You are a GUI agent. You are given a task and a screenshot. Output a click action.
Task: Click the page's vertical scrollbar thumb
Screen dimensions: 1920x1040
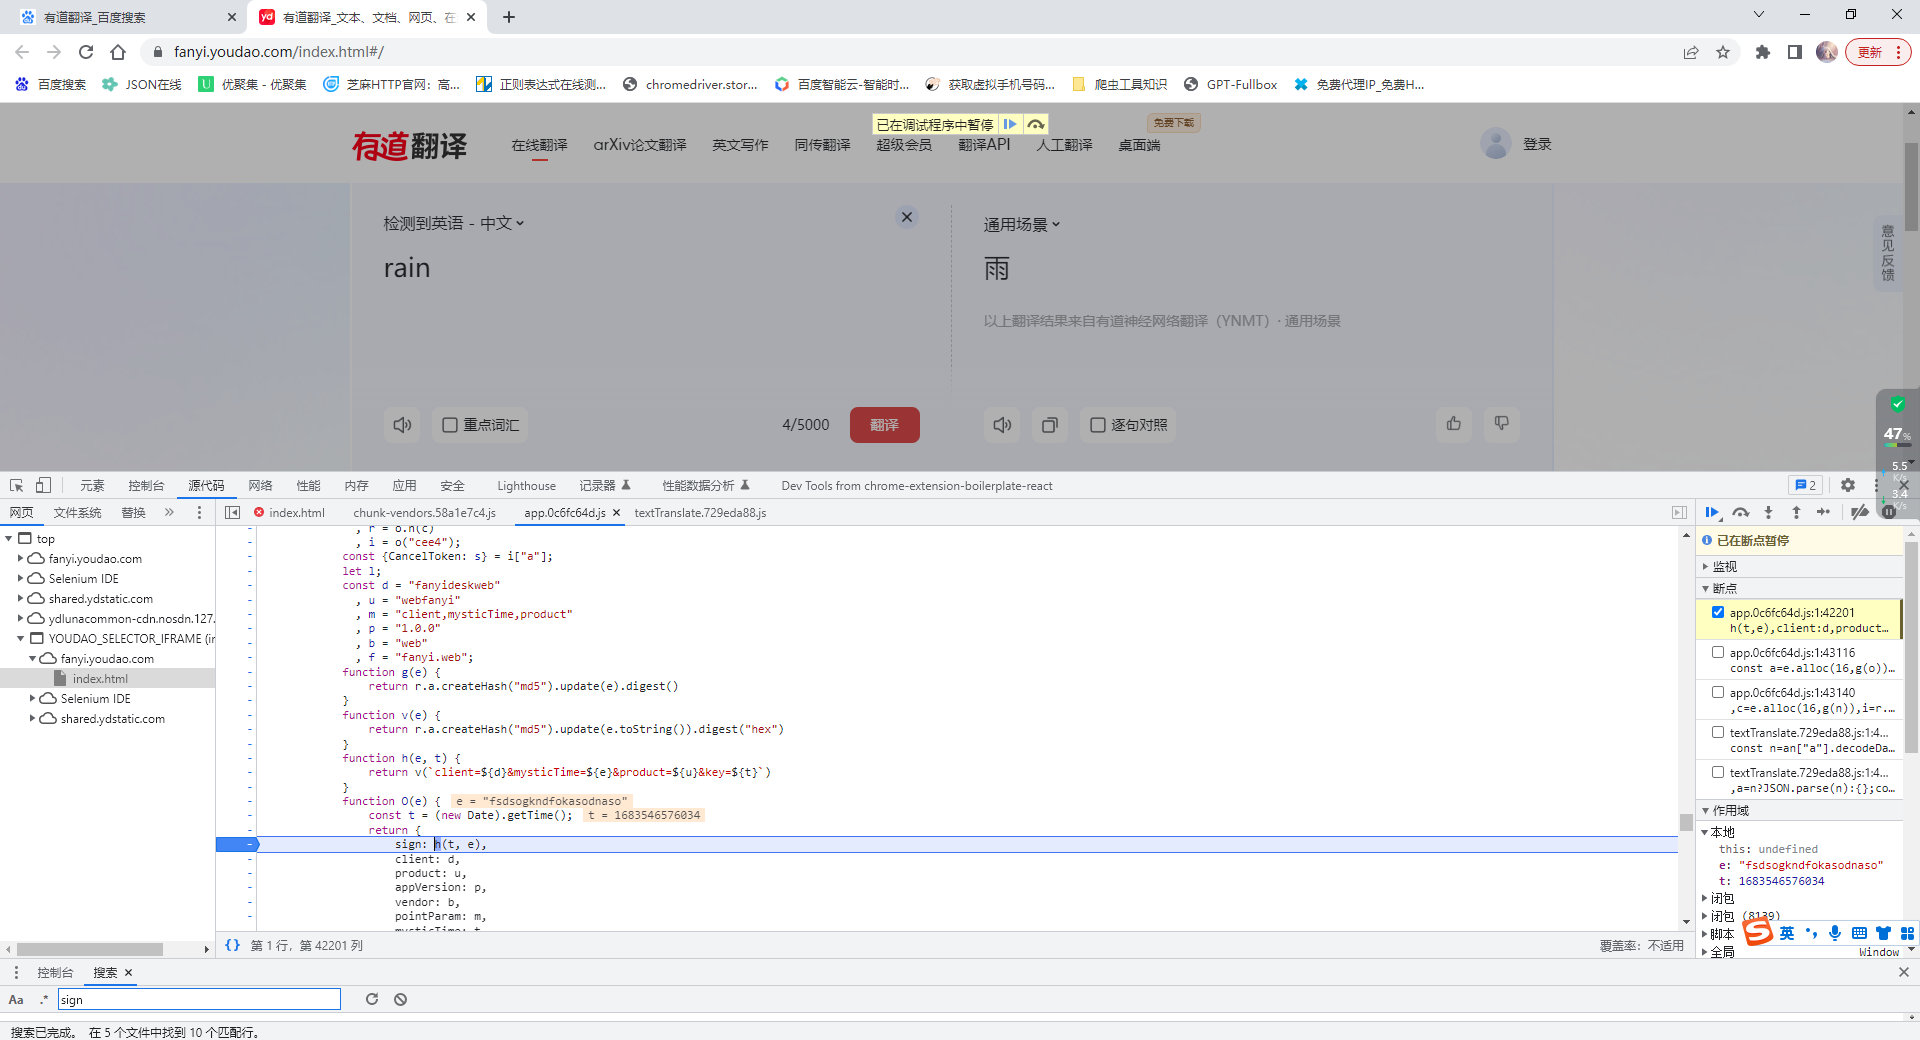point(1911,187)
